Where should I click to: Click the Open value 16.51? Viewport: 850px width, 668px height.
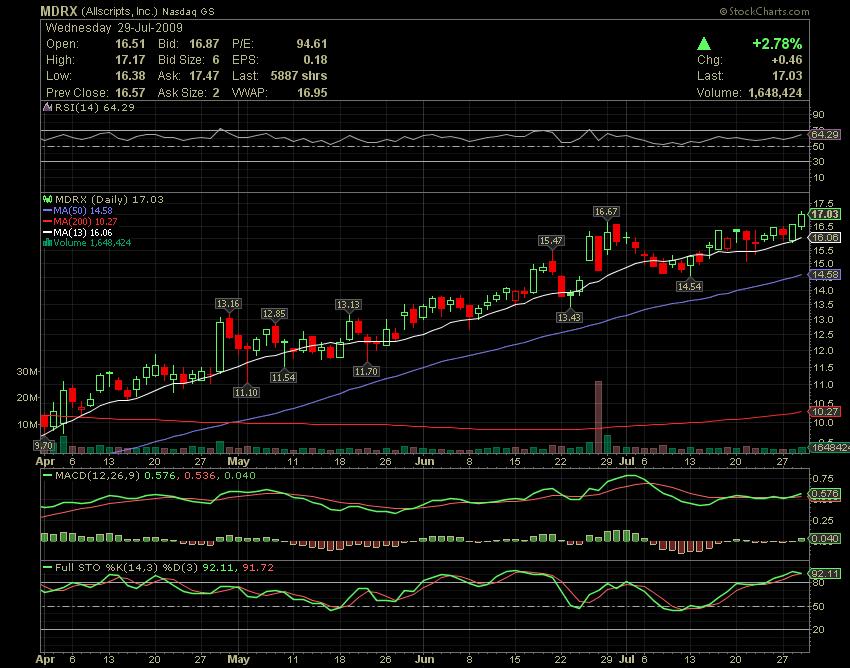coord(130,44)
